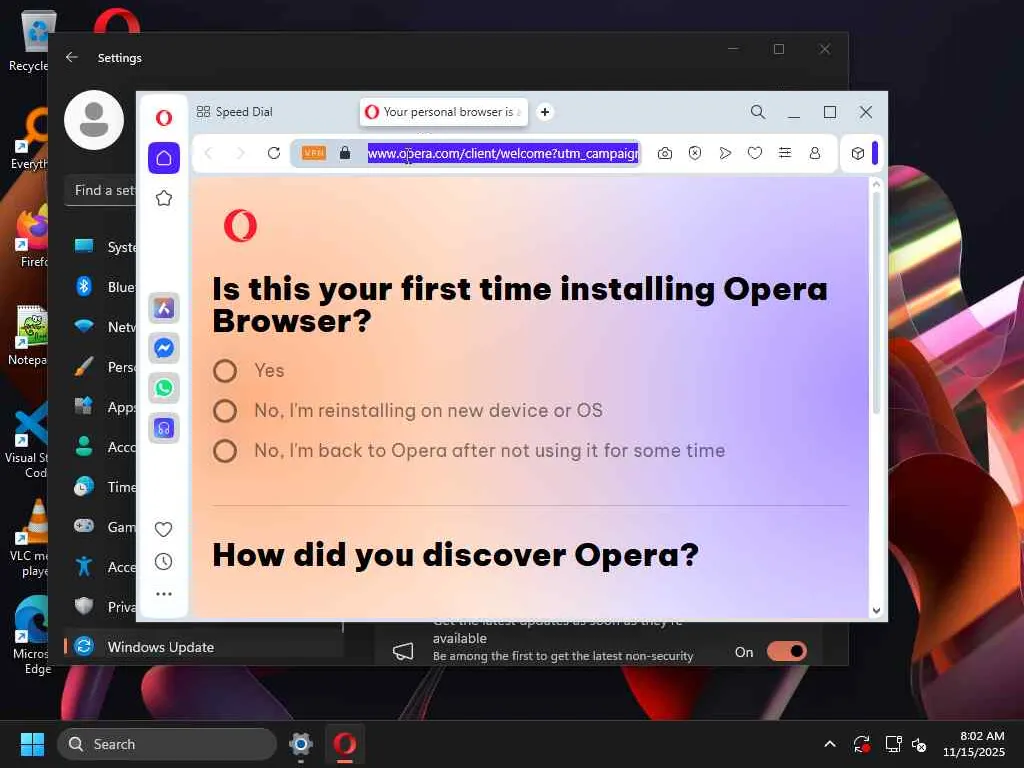The image size is (1024, 768).
Task: Click the 'Find a setting' search box
Action: [101, 190]
